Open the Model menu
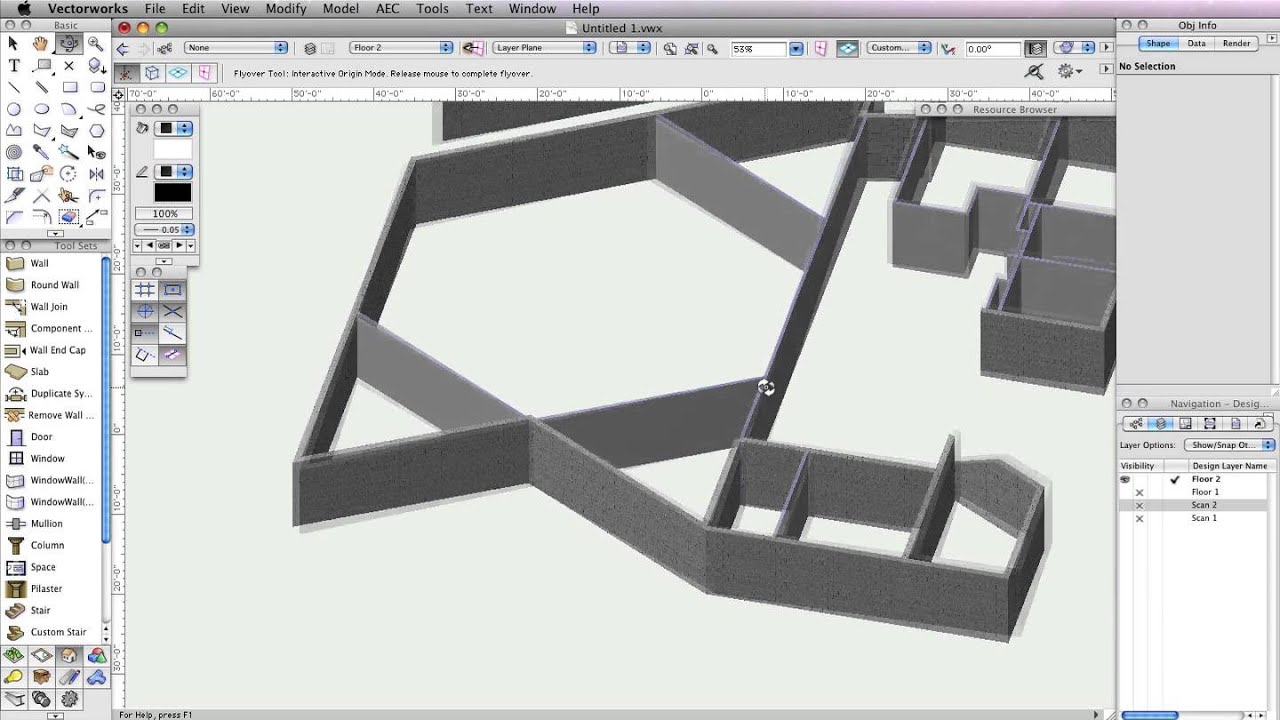Screen dimensions: 1280x720 pos(341,8)
